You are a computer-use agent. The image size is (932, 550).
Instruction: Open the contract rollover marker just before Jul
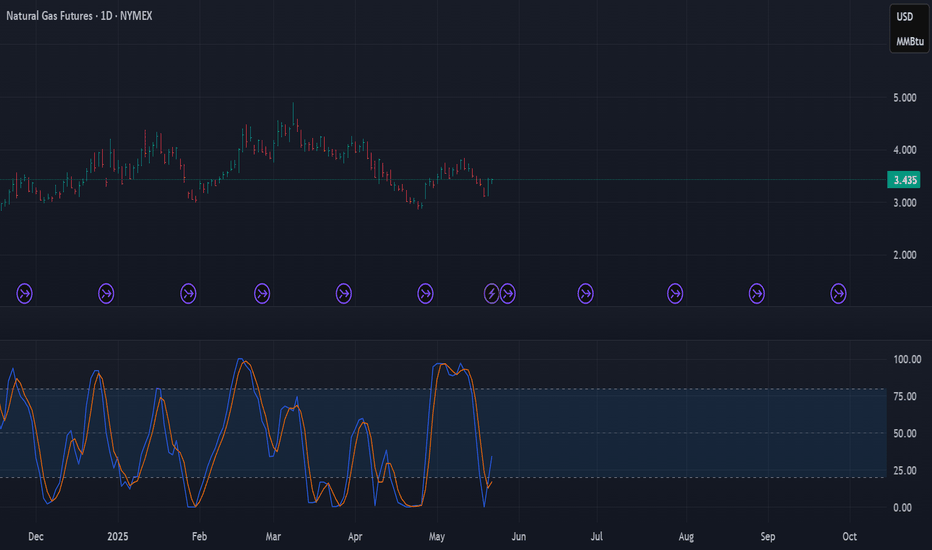(585, 294)
